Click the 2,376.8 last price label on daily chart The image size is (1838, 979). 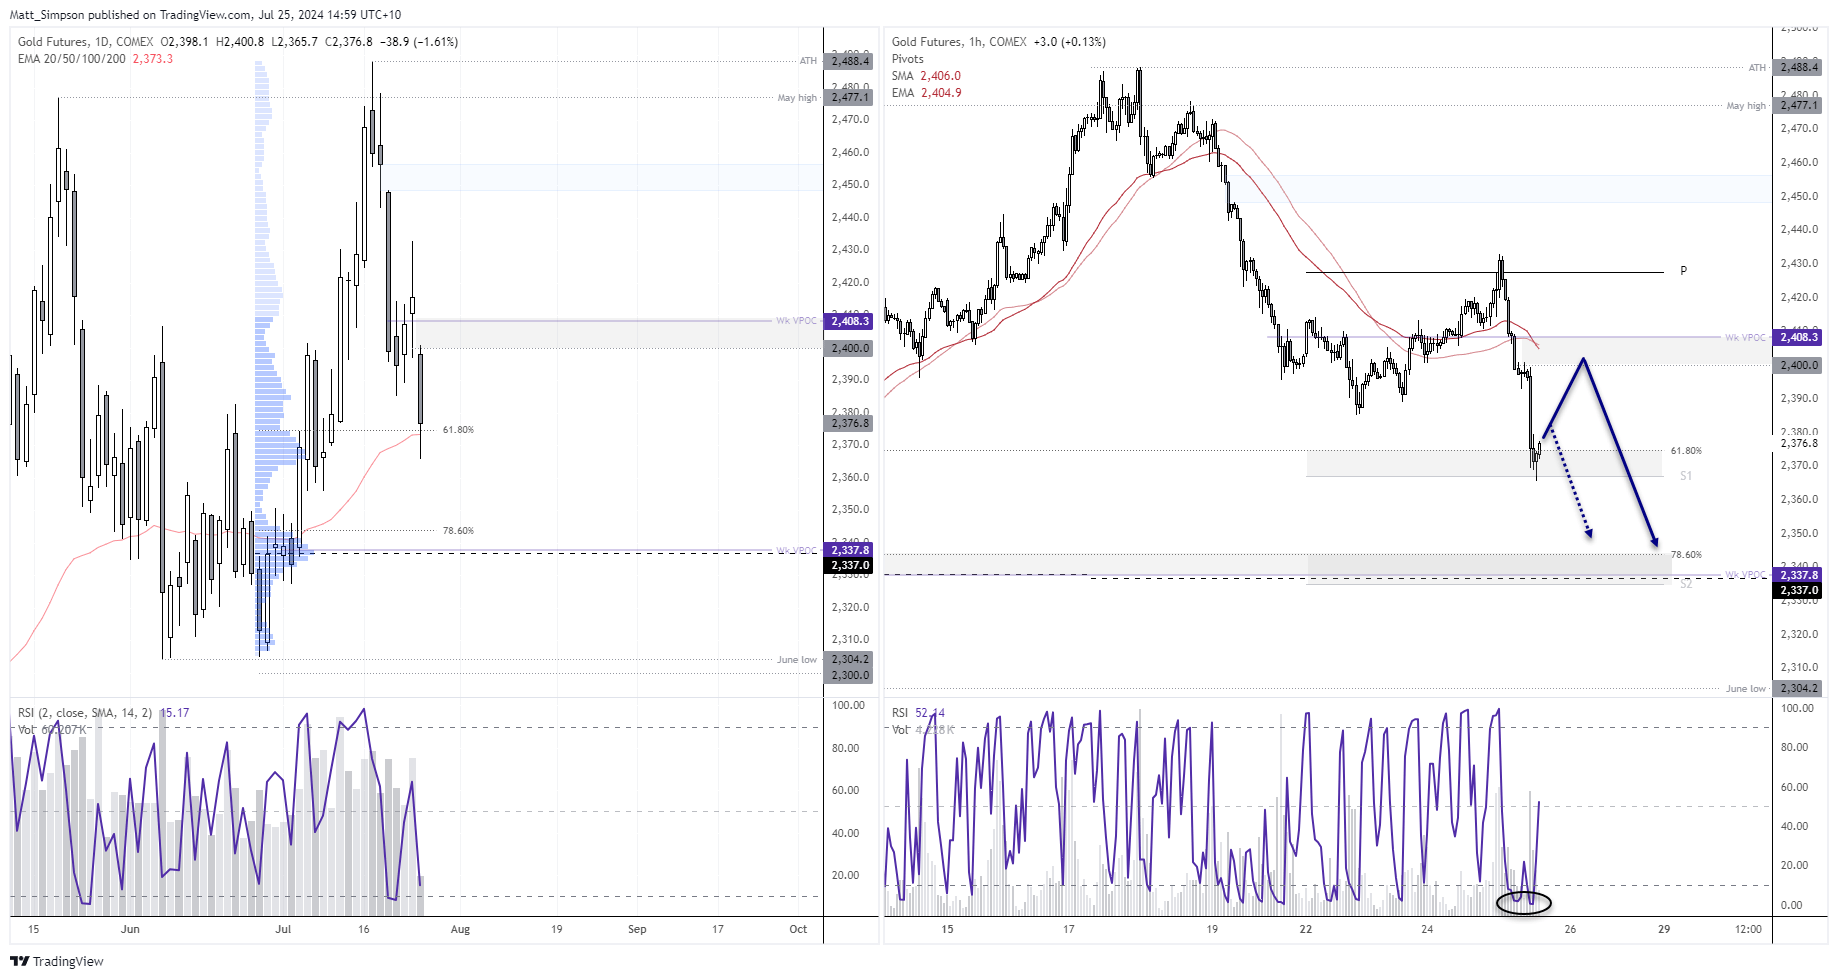point(850,423)
